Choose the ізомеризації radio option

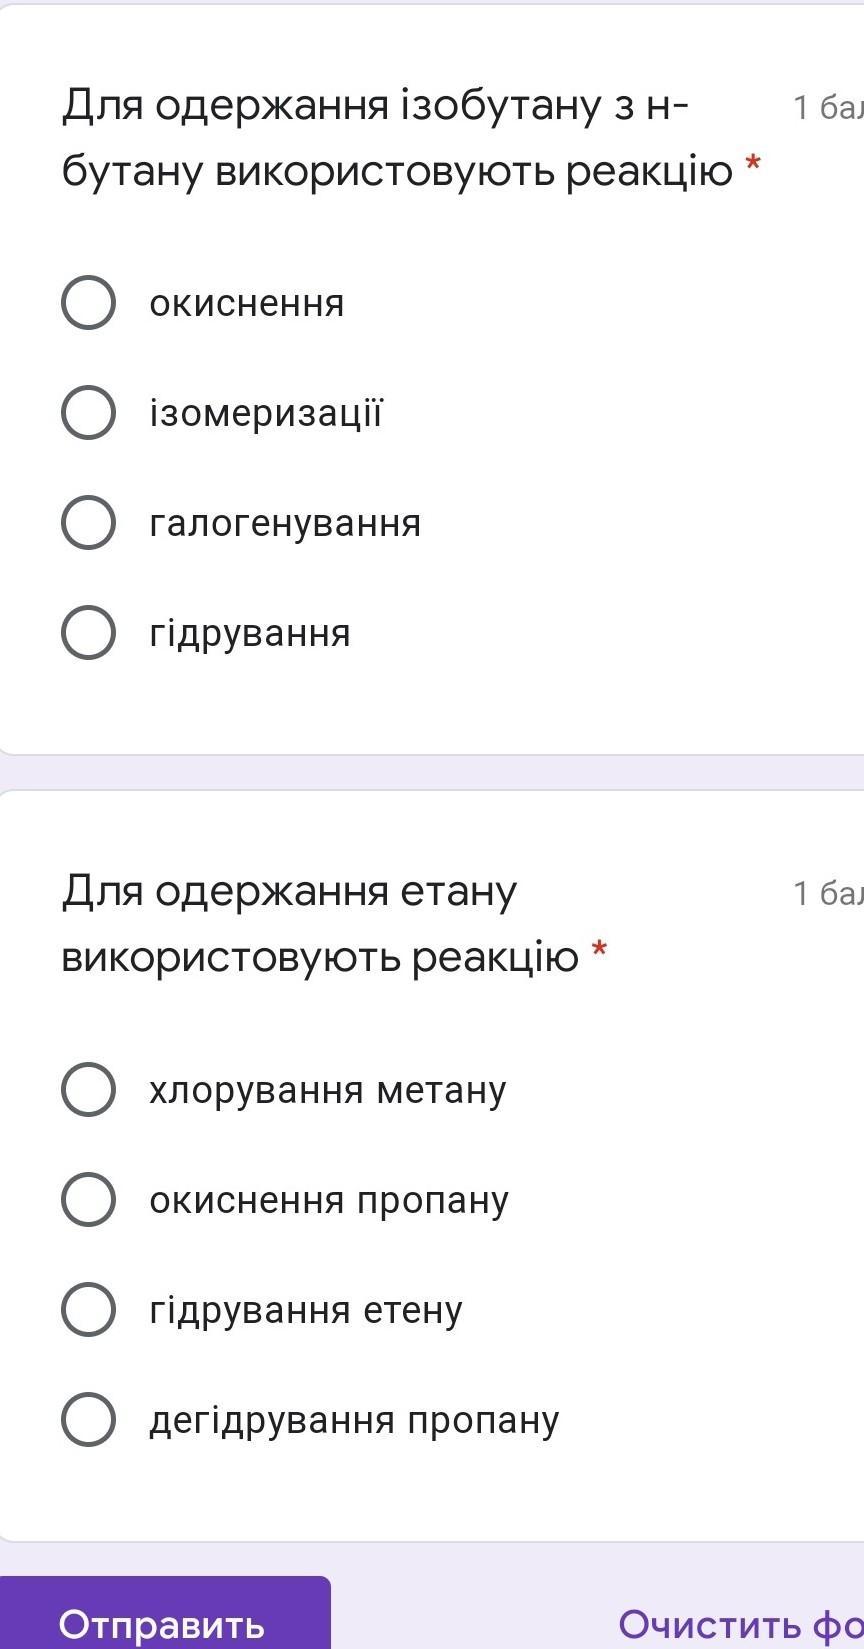tap(88, 412)
